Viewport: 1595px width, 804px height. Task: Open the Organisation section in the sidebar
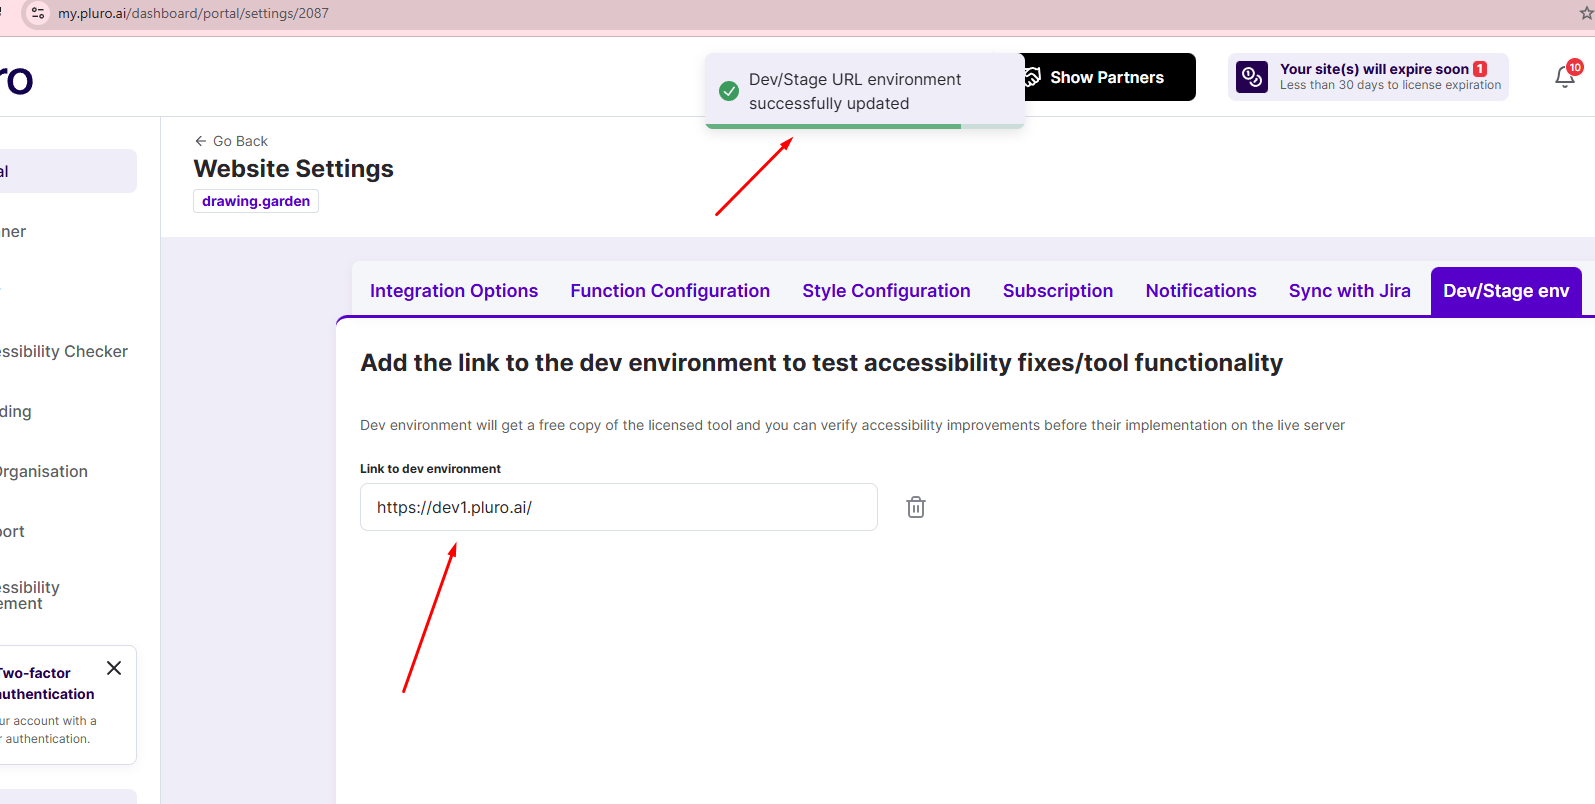point(44,471)
